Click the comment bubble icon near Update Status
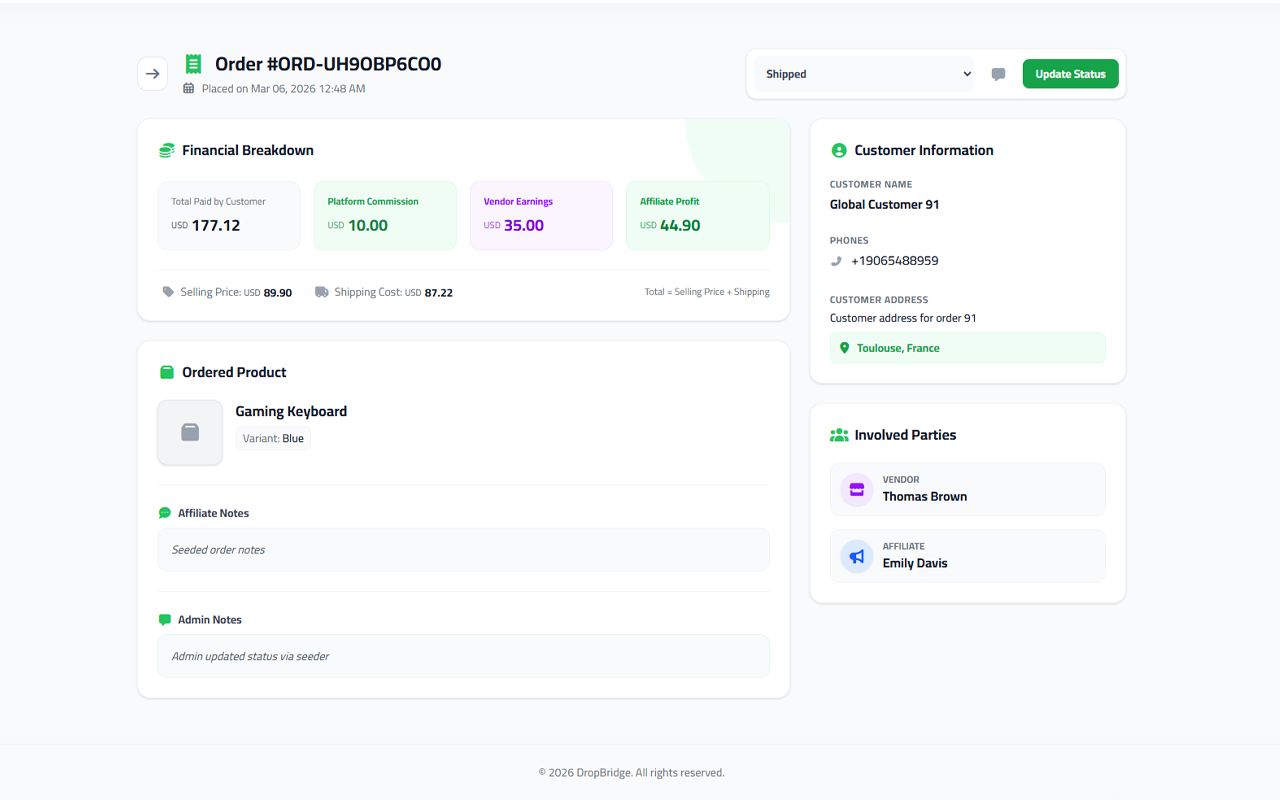Screen dimensions: 1280x800 click(x=998, y=74)
